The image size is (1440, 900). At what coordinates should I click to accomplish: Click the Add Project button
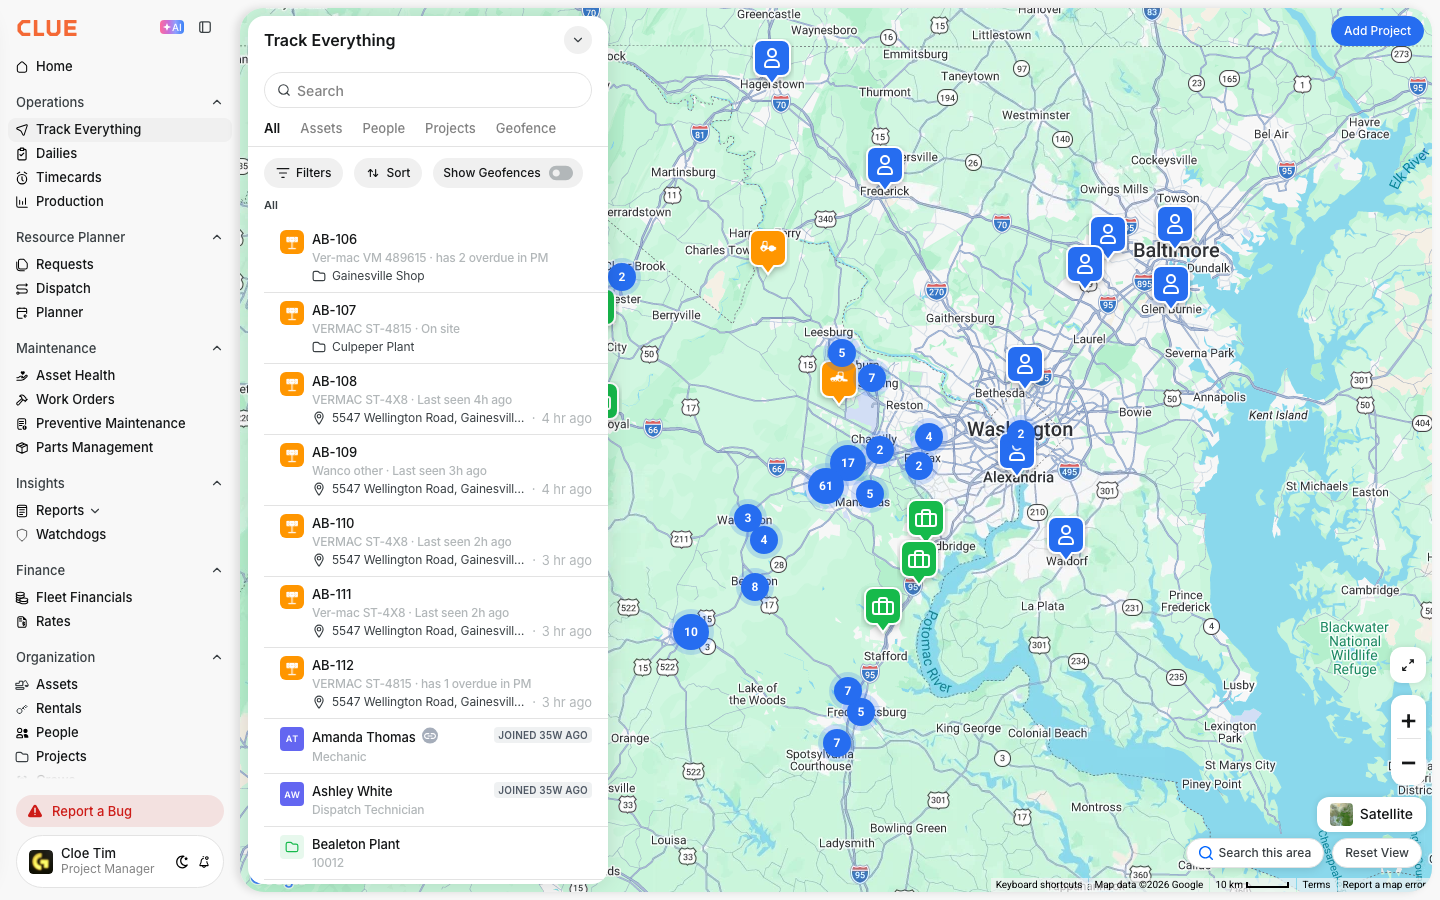(x=1377, y=31)
